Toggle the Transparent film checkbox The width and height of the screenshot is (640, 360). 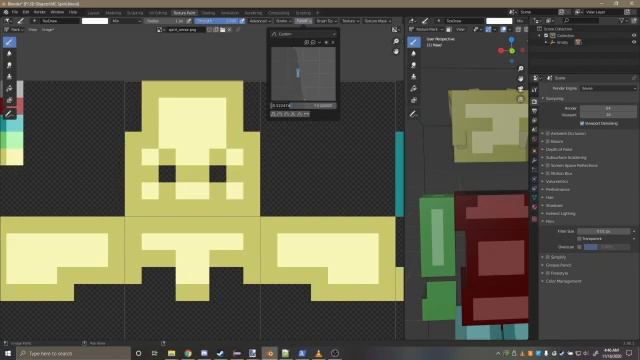pos(579,239)
